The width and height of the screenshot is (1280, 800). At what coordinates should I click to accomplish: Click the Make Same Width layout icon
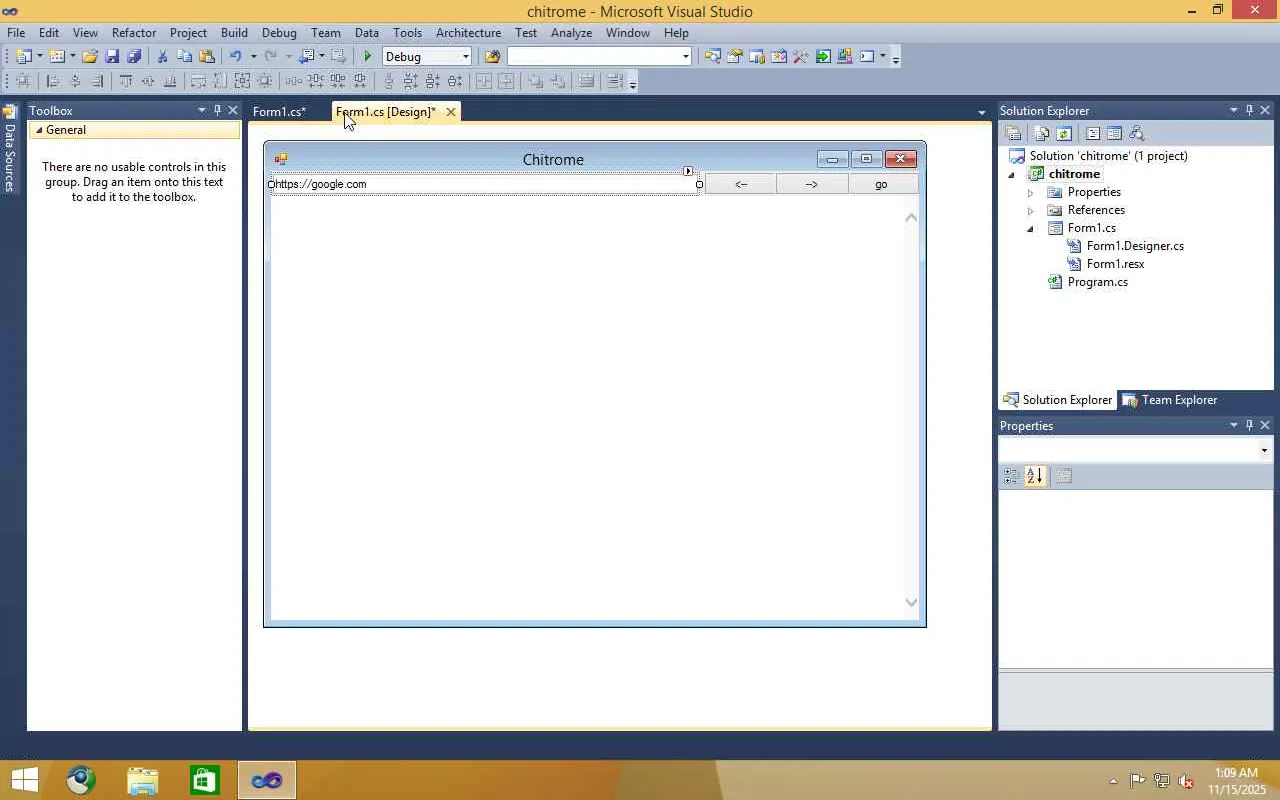[x=198, y=81]
